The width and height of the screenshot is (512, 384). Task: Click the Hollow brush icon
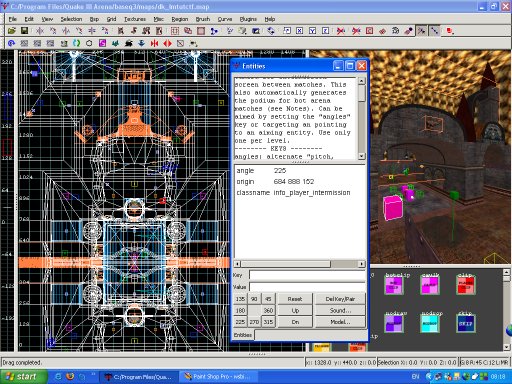(201, 31)
